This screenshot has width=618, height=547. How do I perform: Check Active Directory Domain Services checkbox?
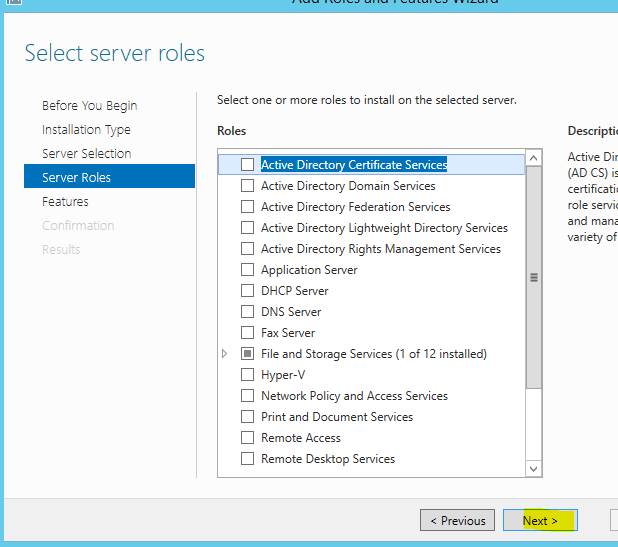coord(247,185)
